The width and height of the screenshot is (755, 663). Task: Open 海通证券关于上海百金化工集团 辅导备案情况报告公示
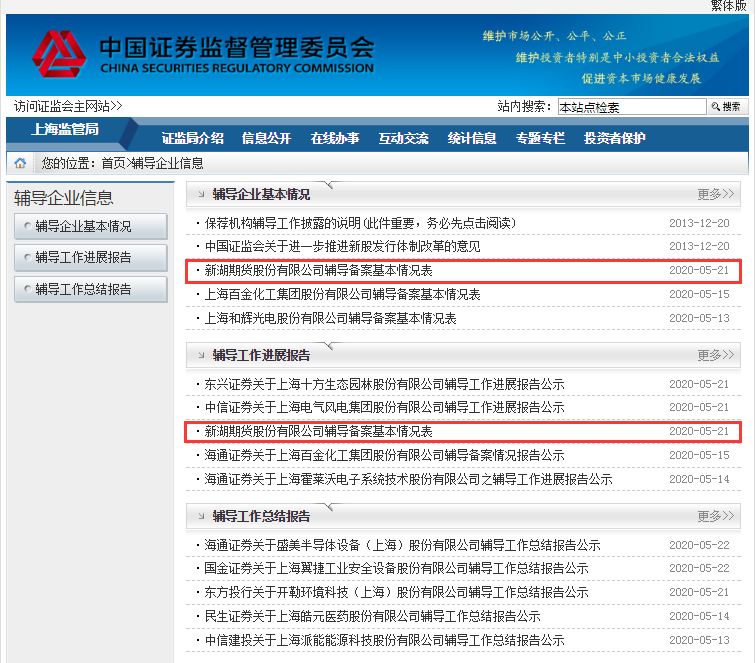coord(384,455)
